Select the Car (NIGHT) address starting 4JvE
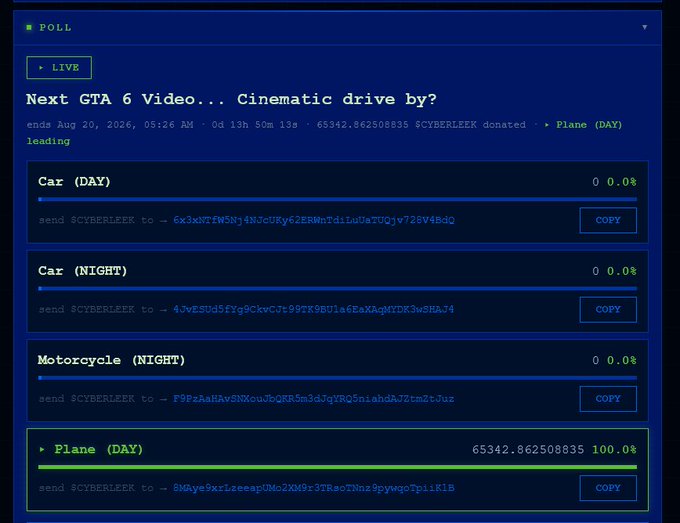This screenshot has height=523, width=680. [x=313, y=310]
